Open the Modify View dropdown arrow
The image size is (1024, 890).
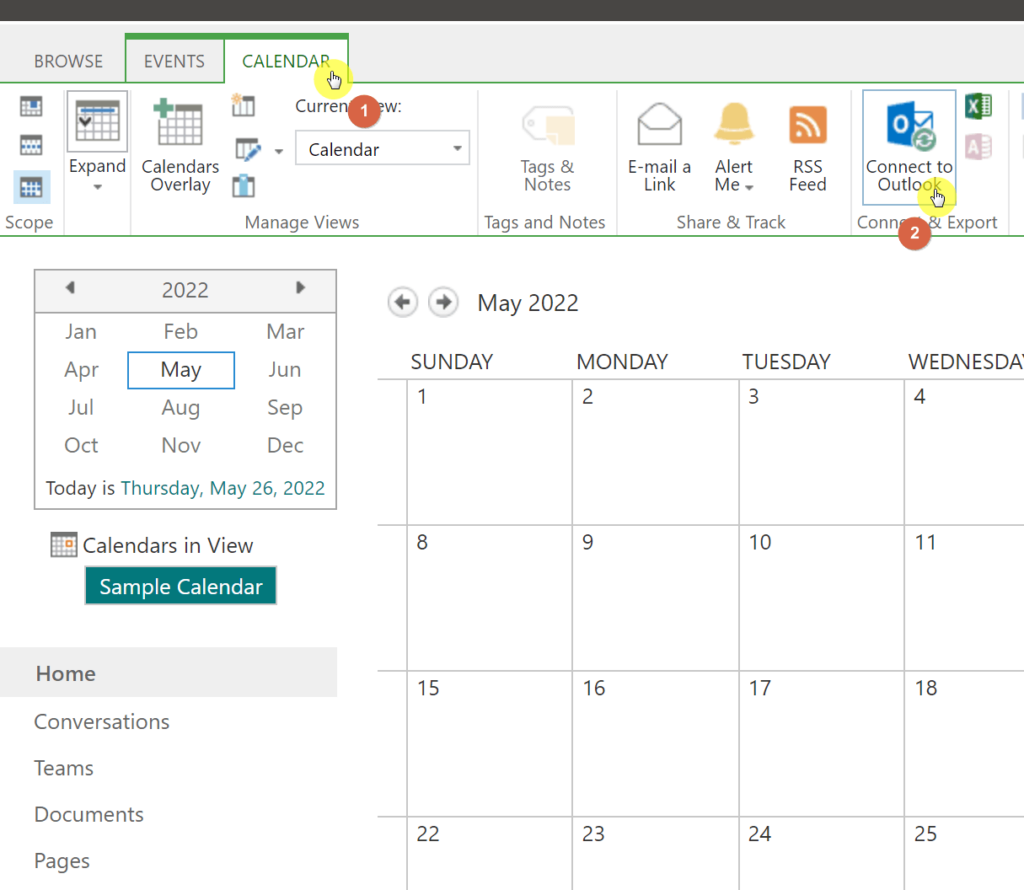coord(279,151)
